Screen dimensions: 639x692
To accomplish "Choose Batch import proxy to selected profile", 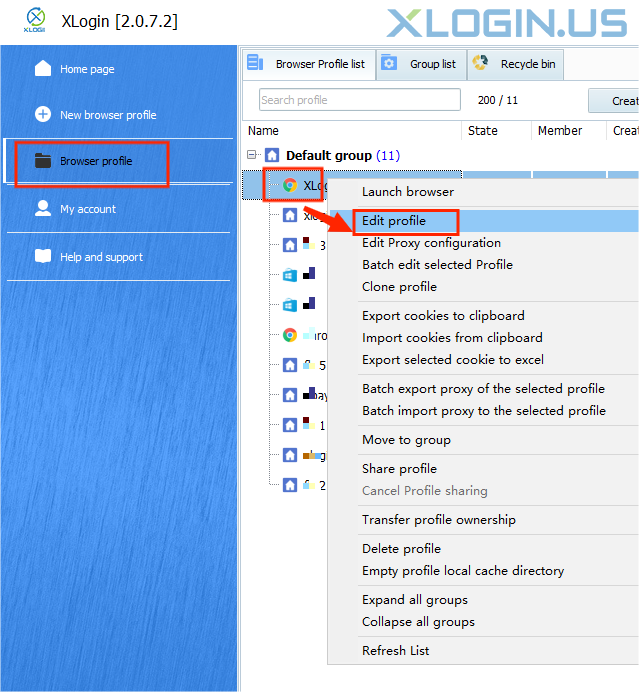I will 484,411.
